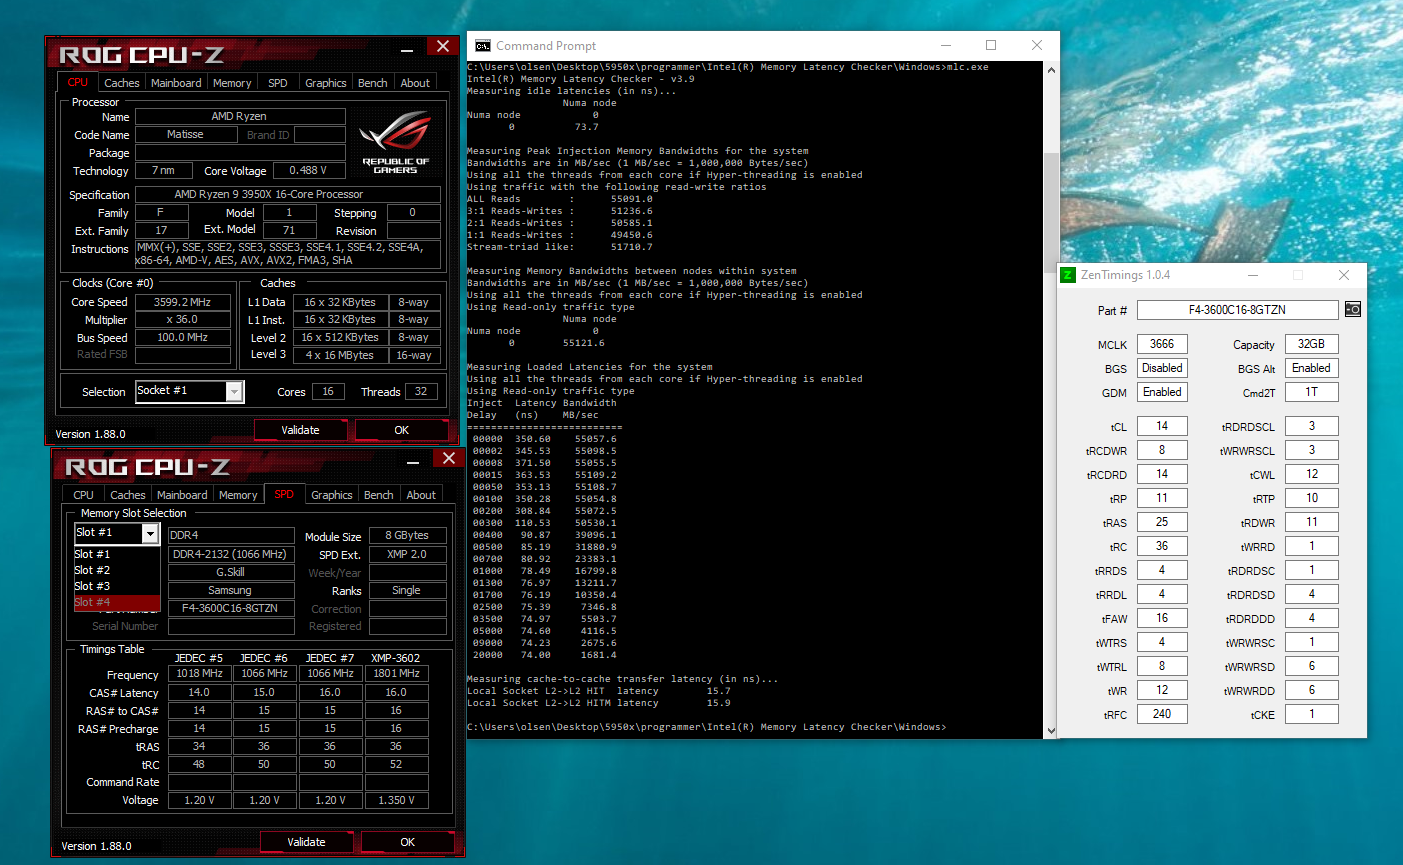Click the tRC value 36 in ZenTimings
Viewport: 1403px width, 865px height.
(x=1162, y=546)
